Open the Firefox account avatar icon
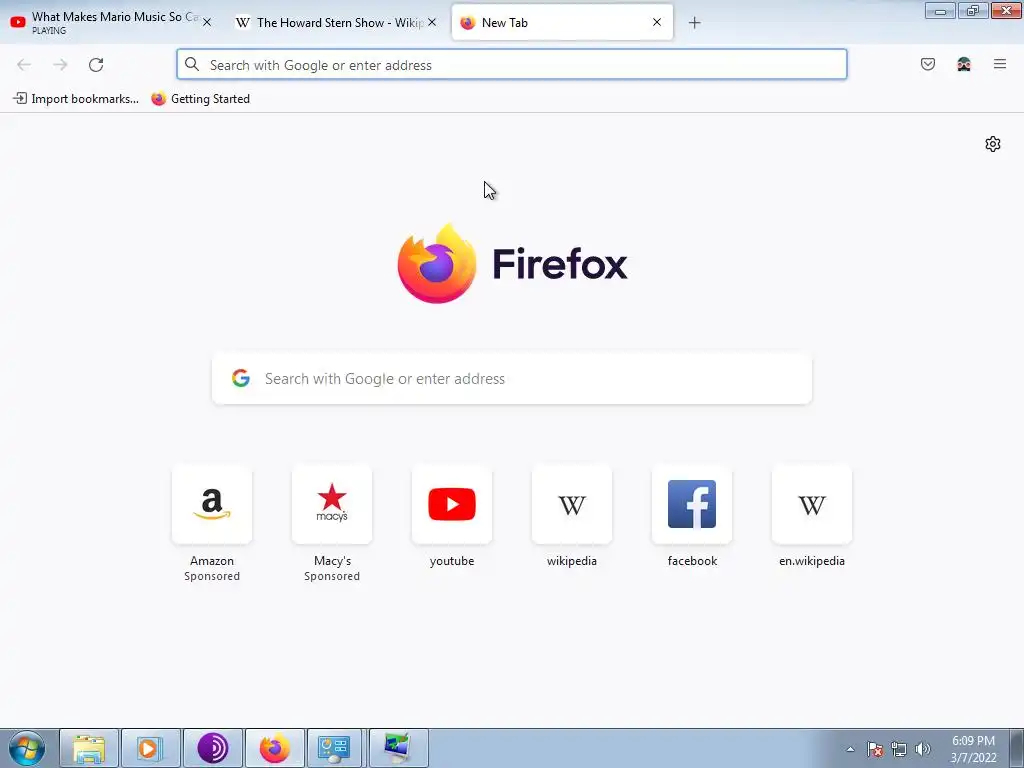Image resolution: width=1024 pixels, height=768 pixels. click(964, 64)
